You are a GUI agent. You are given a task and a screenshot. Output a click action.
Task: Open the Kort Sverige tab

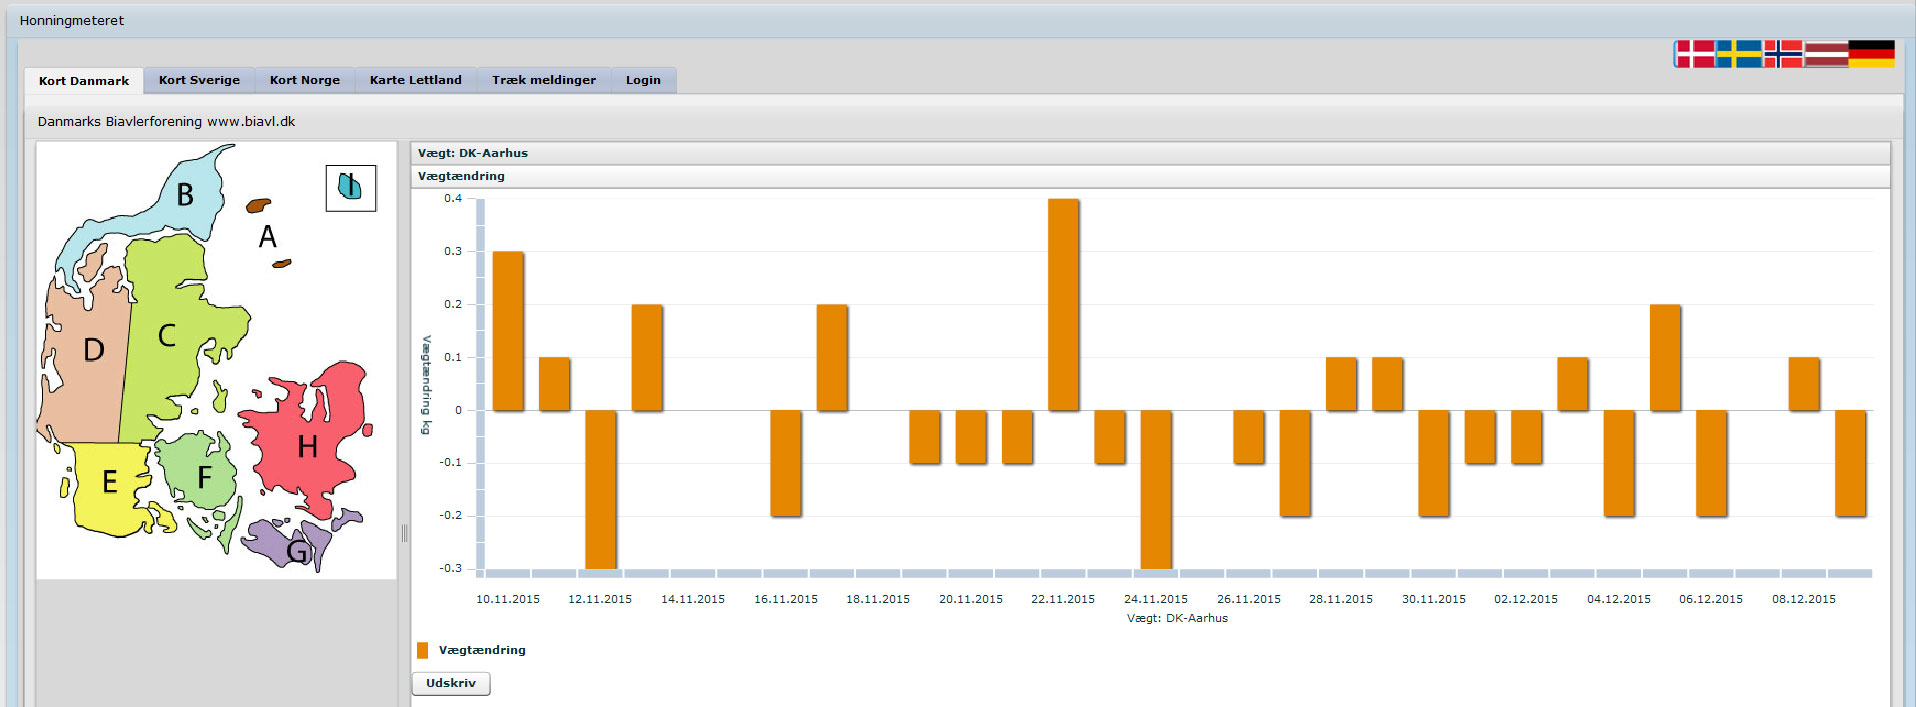[x=199, y=80]
